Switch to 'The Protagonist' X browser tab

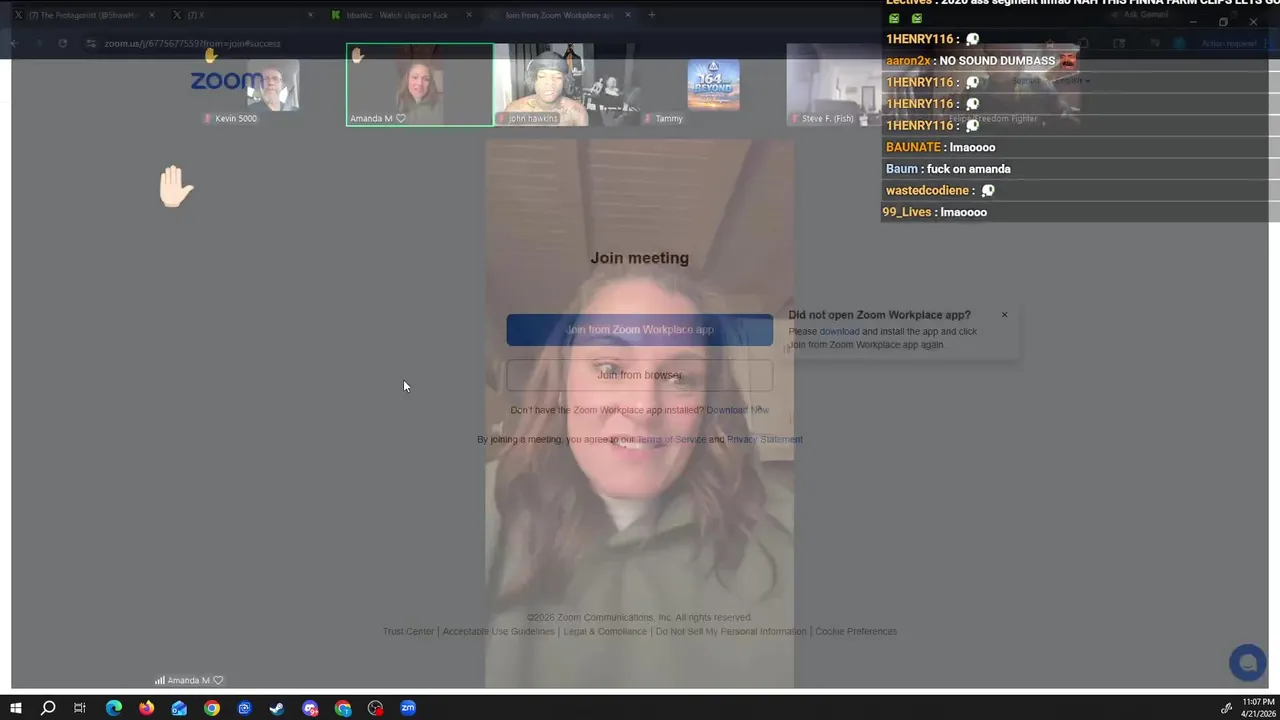coord(84,15)
